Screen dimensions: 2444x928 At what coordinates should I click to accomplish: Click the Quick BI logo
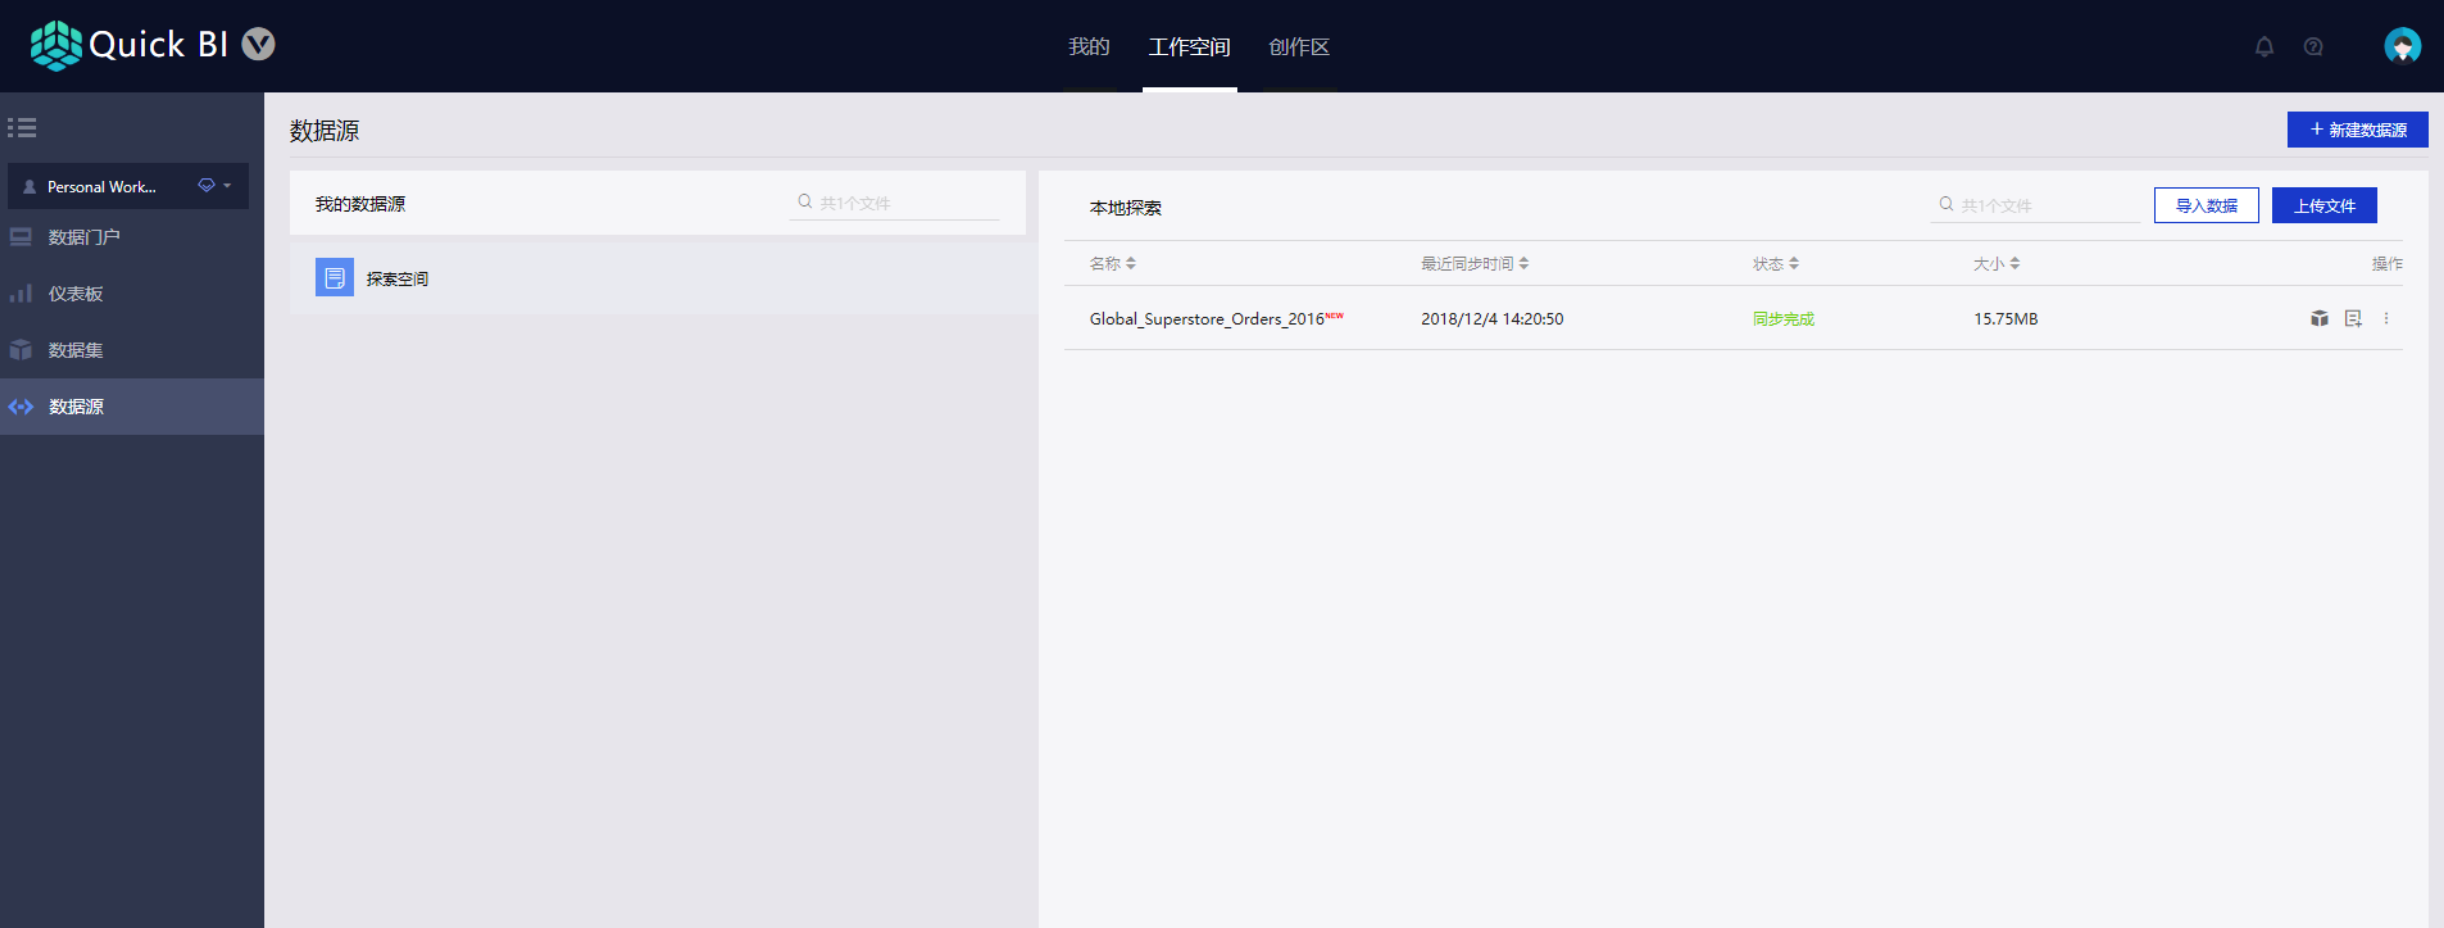coord(130,45)
